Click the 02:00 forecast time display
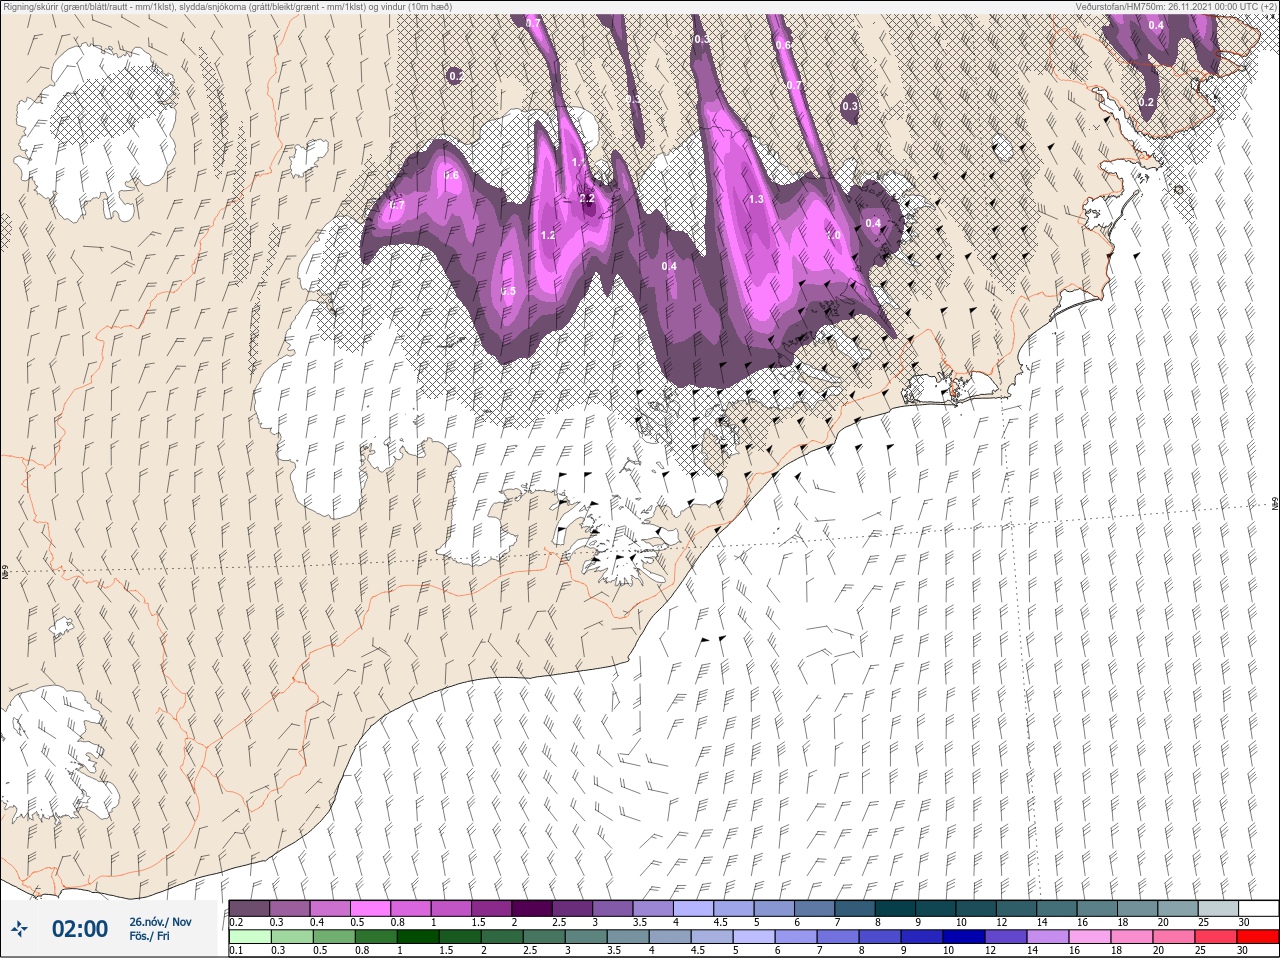 tap(79, 930)
